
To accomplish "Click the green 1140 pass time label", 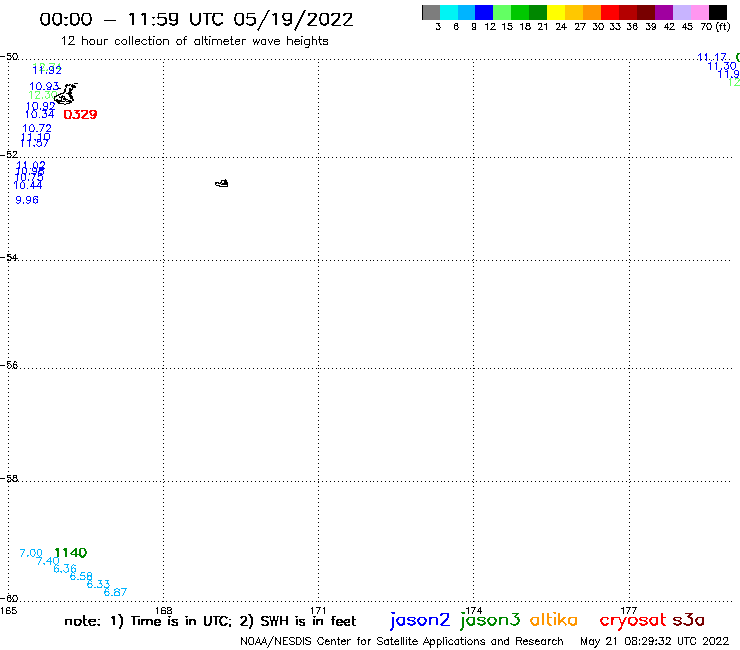I will [x=71, y=553].
